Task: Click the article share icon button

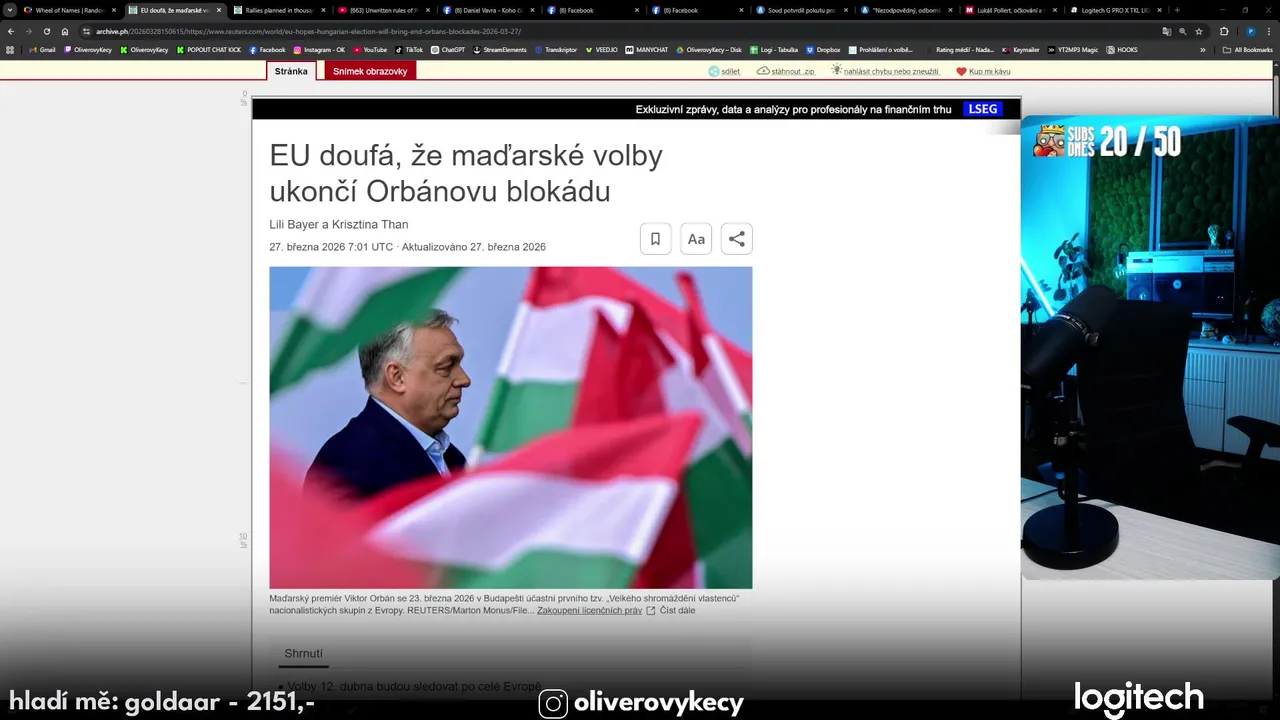Action: (x=737, y=239)
